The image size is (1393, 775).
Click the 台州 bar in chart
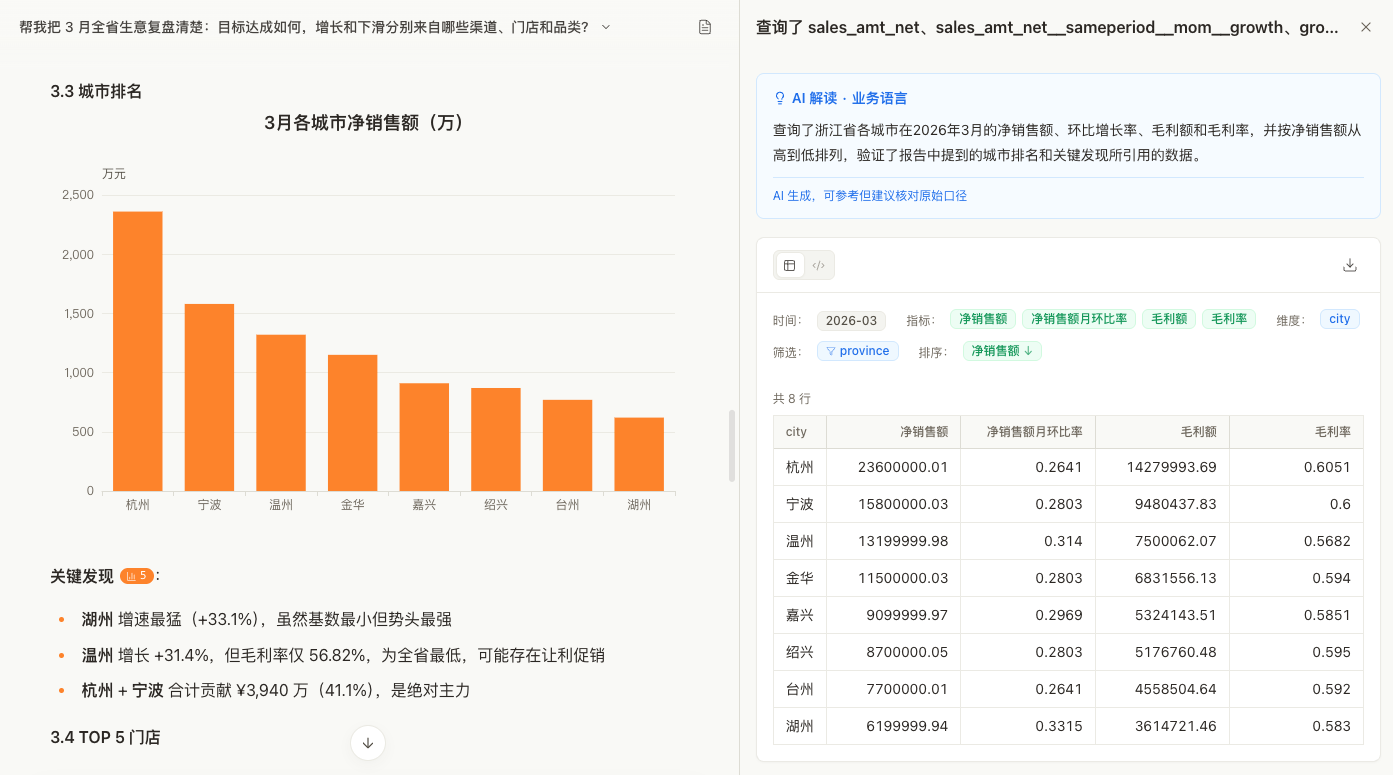tap(568, 445)
